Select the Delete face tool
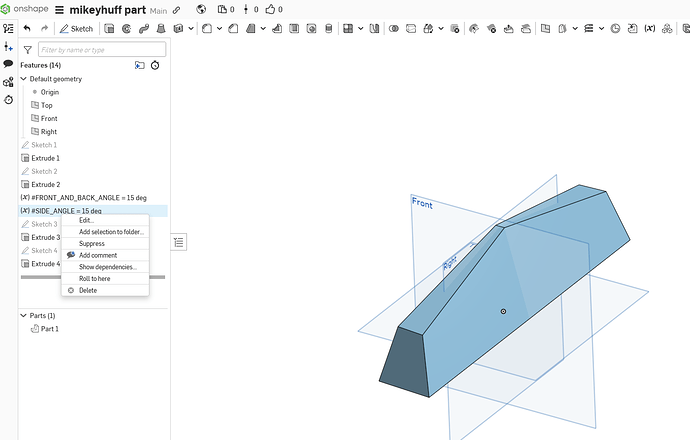Screen dimensions: 690x440 pyautogui.click(x=491, y=29)
